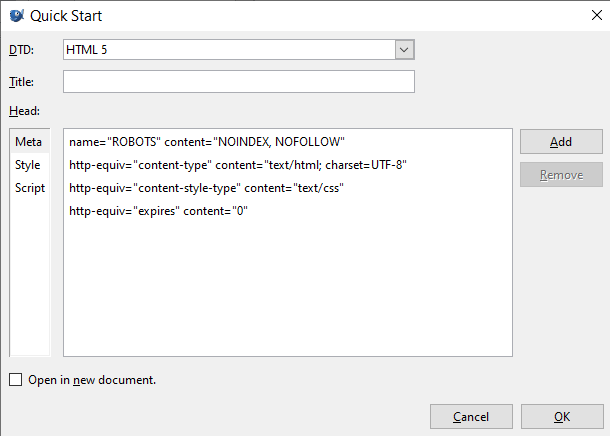Select the ROBOTS NOINDEX, NOFOLLOW meta entry
This screenshot has width=610, height=436.
point(207,142)
